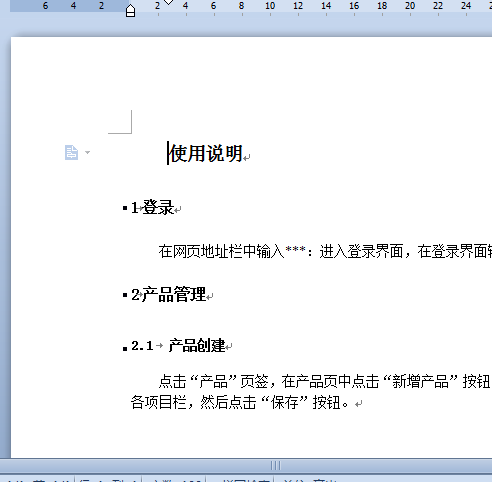
Task: Click the *** placeholder text in the paragraph
Action: [x=296, y=250]
